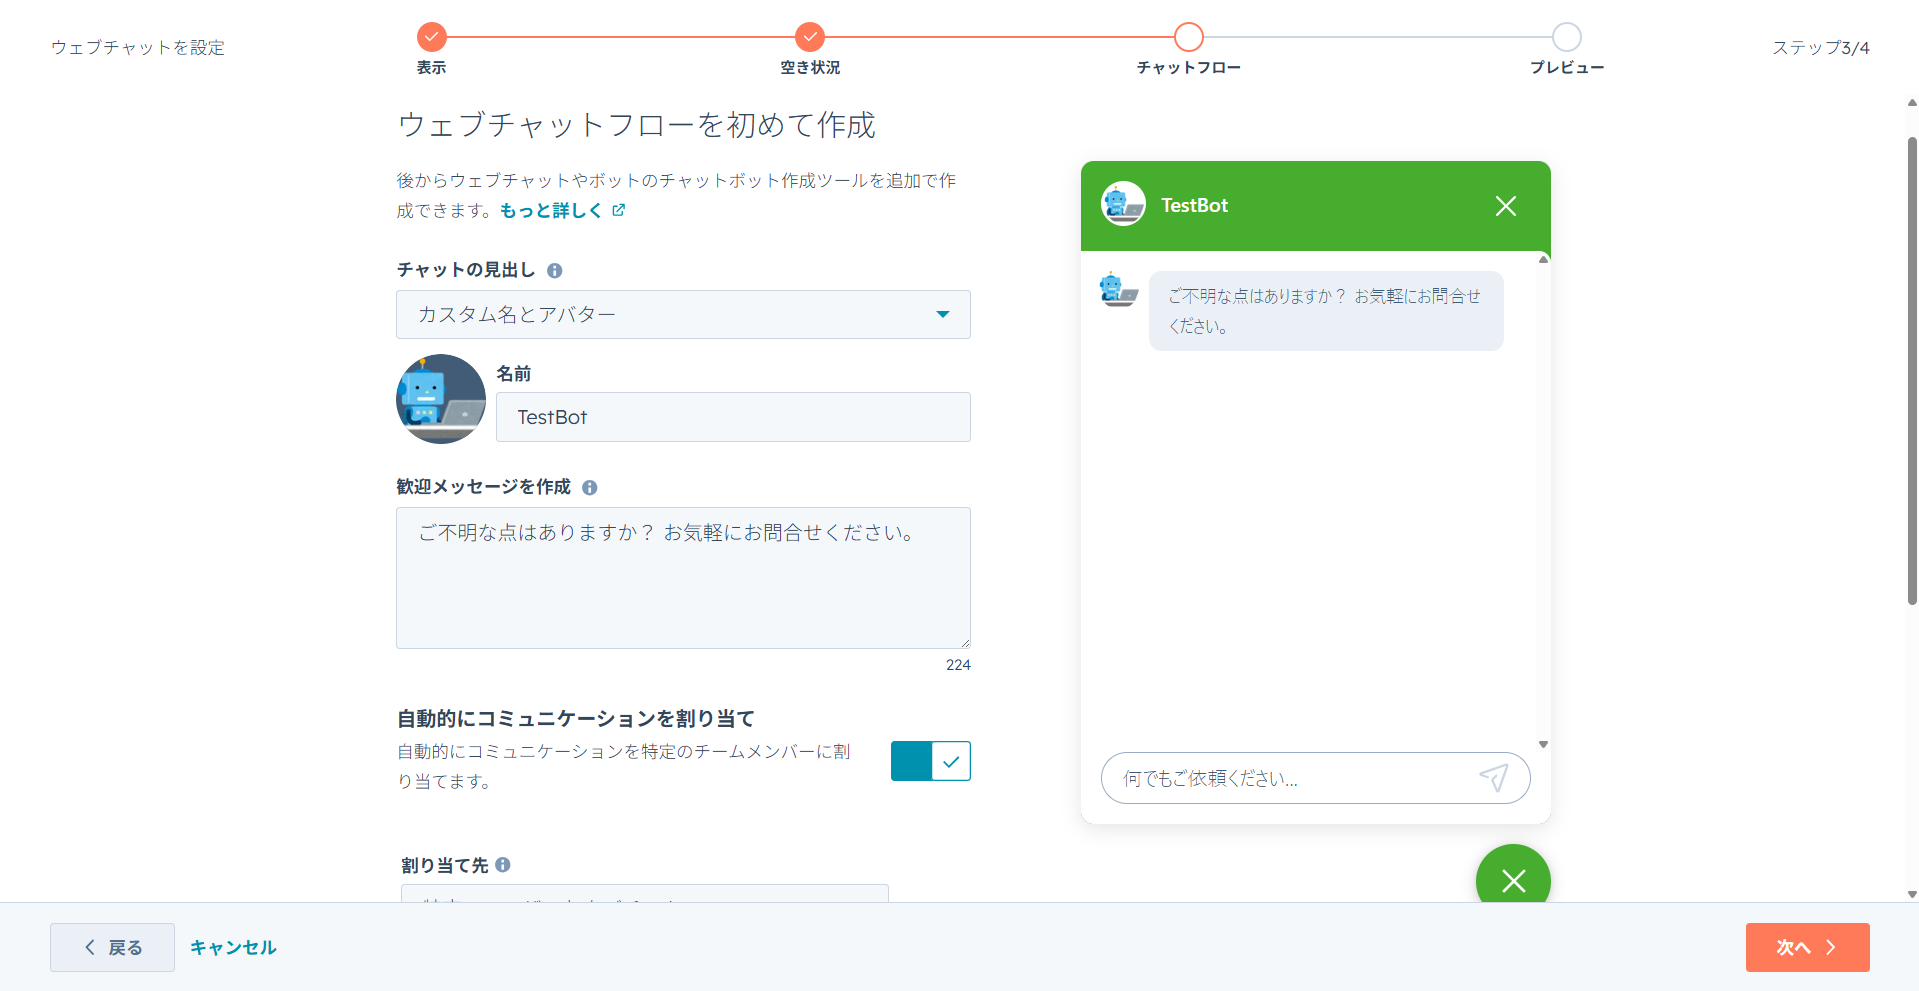Click the info icon beside 歓迎メッセージを作成

pyautogui.click(x=590, y=487)
